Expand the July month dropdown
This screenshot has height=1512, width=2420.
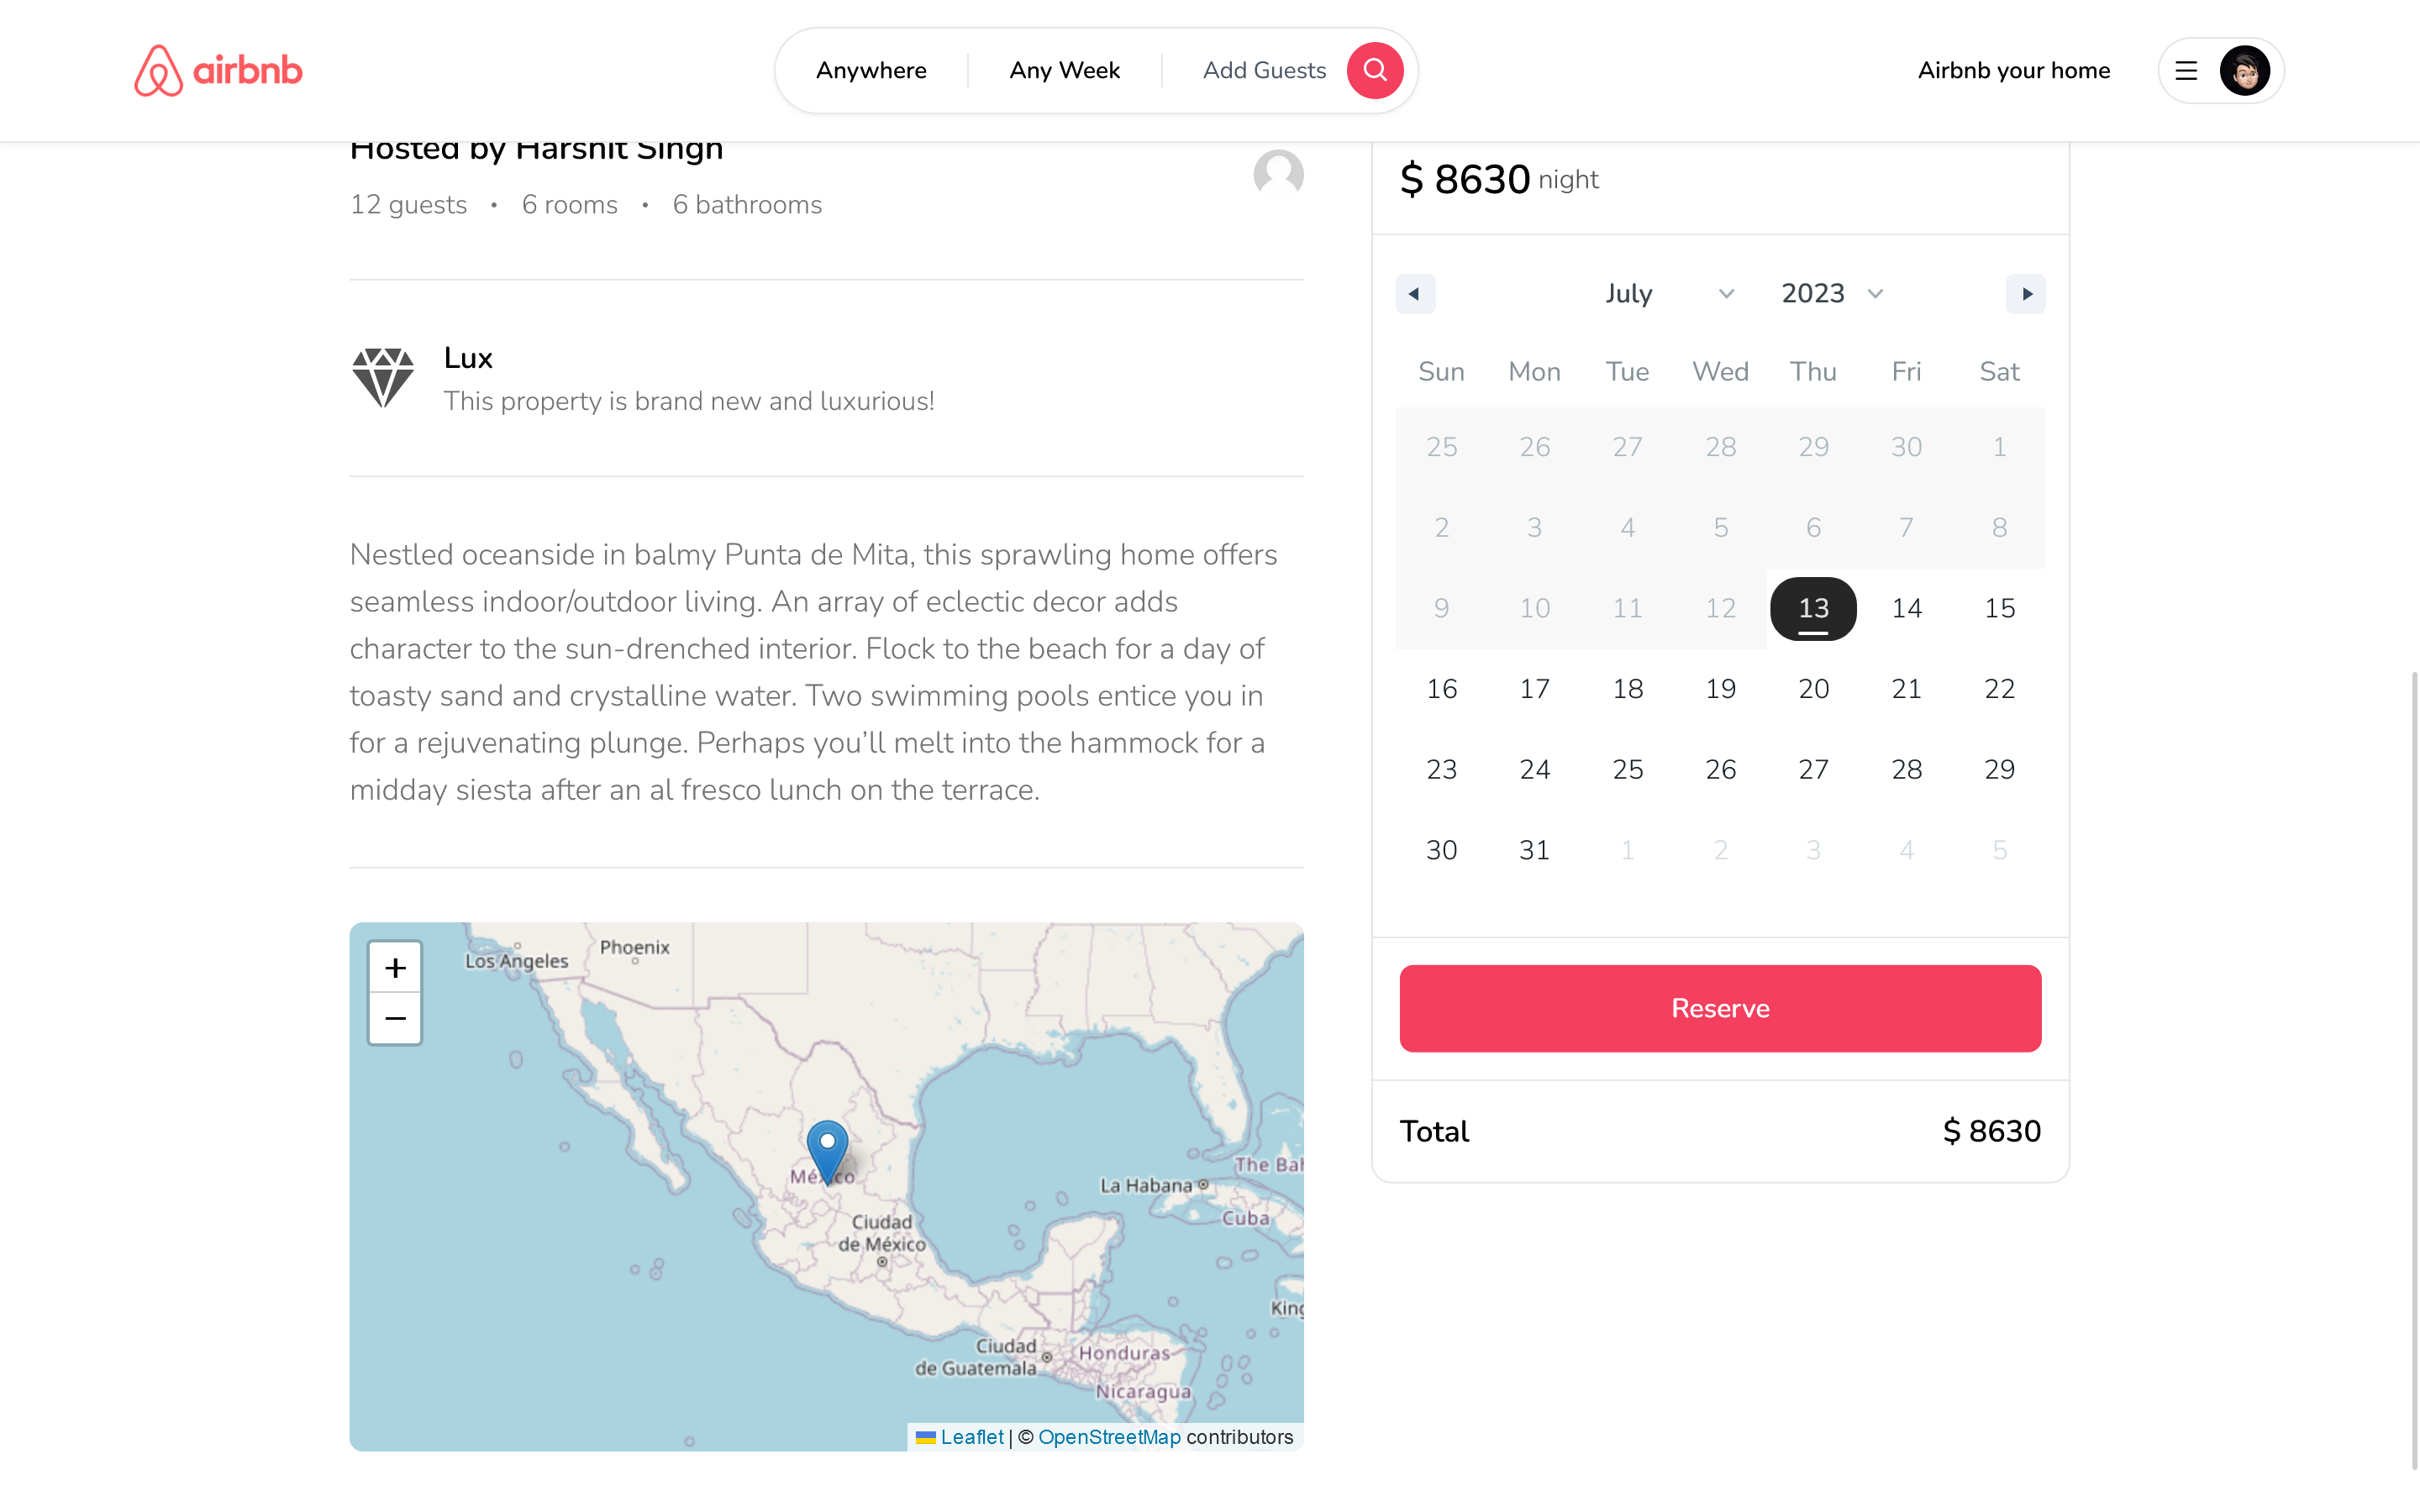click(1664, 292)
